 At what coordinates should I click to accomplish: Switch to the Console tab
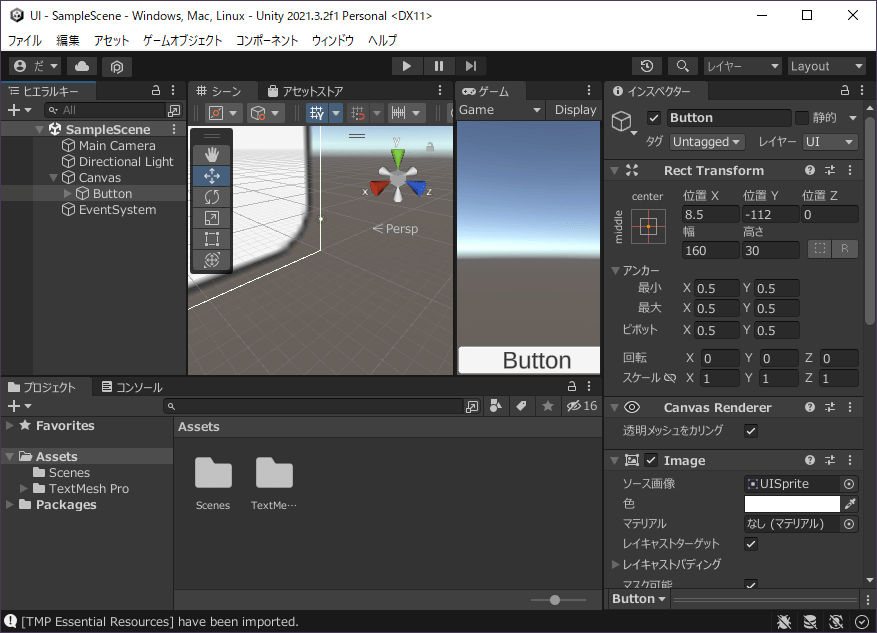132,387
